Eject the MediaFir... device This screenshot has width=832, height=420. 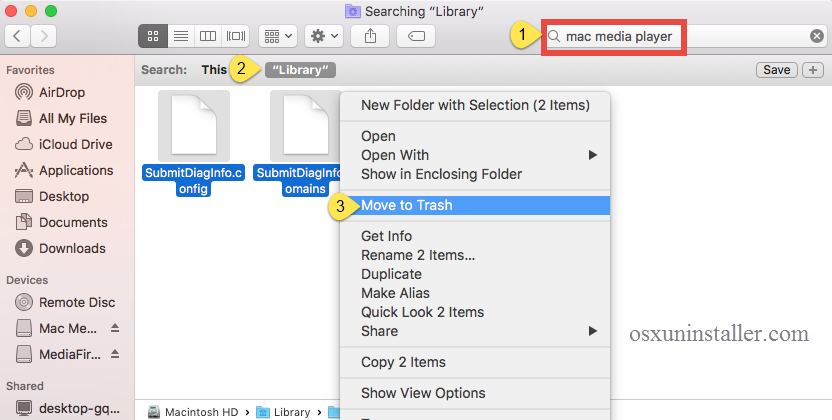114,354
